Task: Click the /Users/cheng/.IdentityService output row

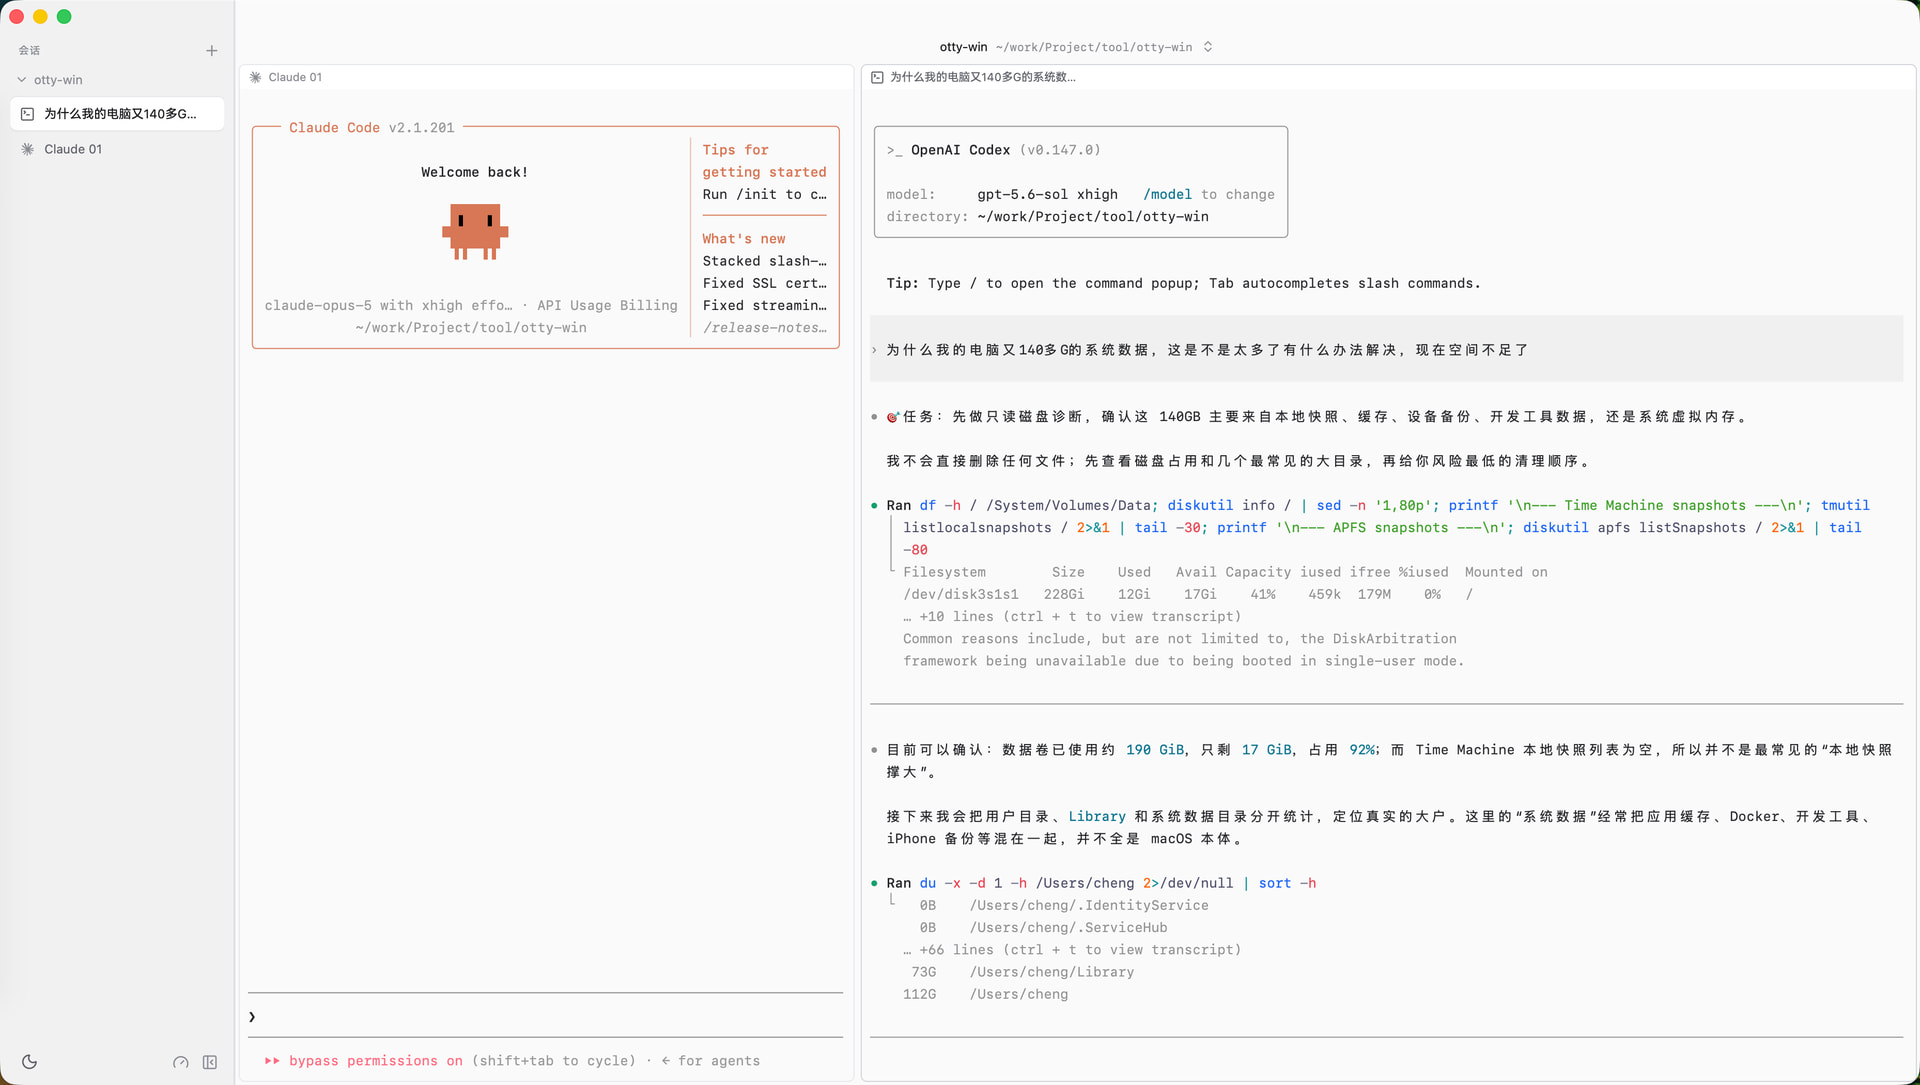Action: pyautogui.click(x=1064, y=906)
